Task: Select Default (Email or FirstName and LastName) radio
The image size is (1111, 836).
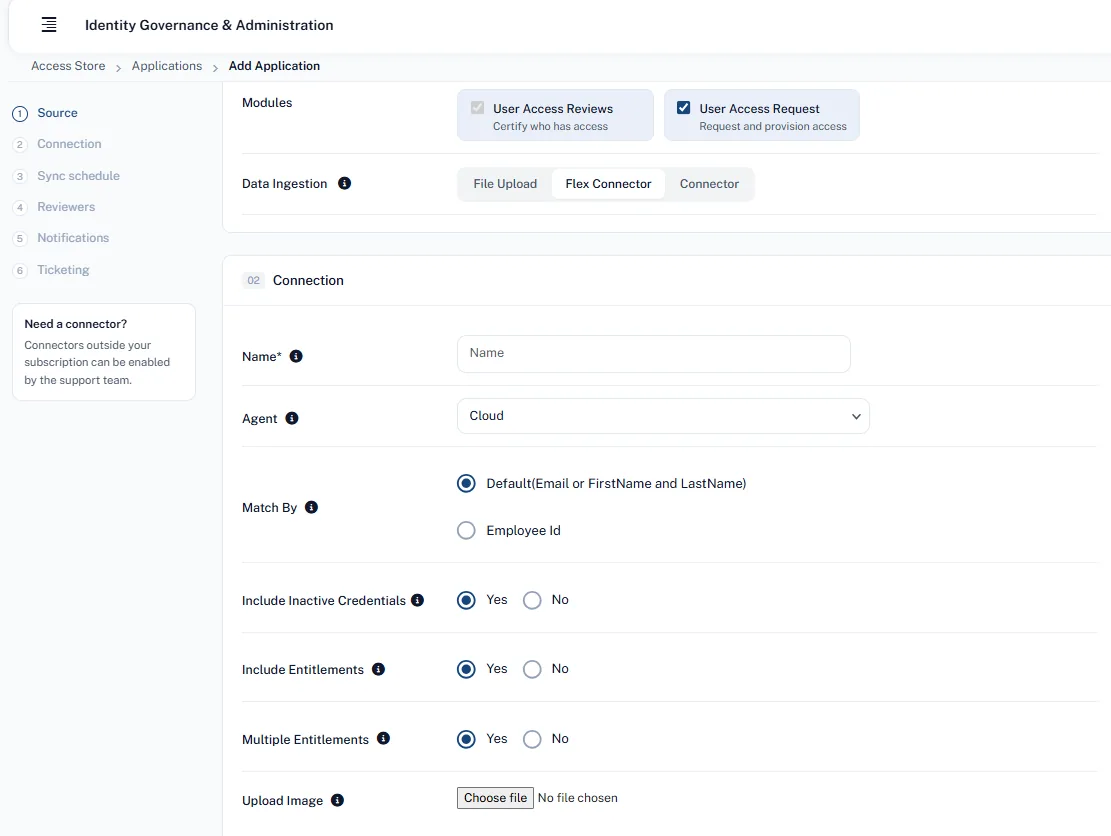Action: coord(466,484)
